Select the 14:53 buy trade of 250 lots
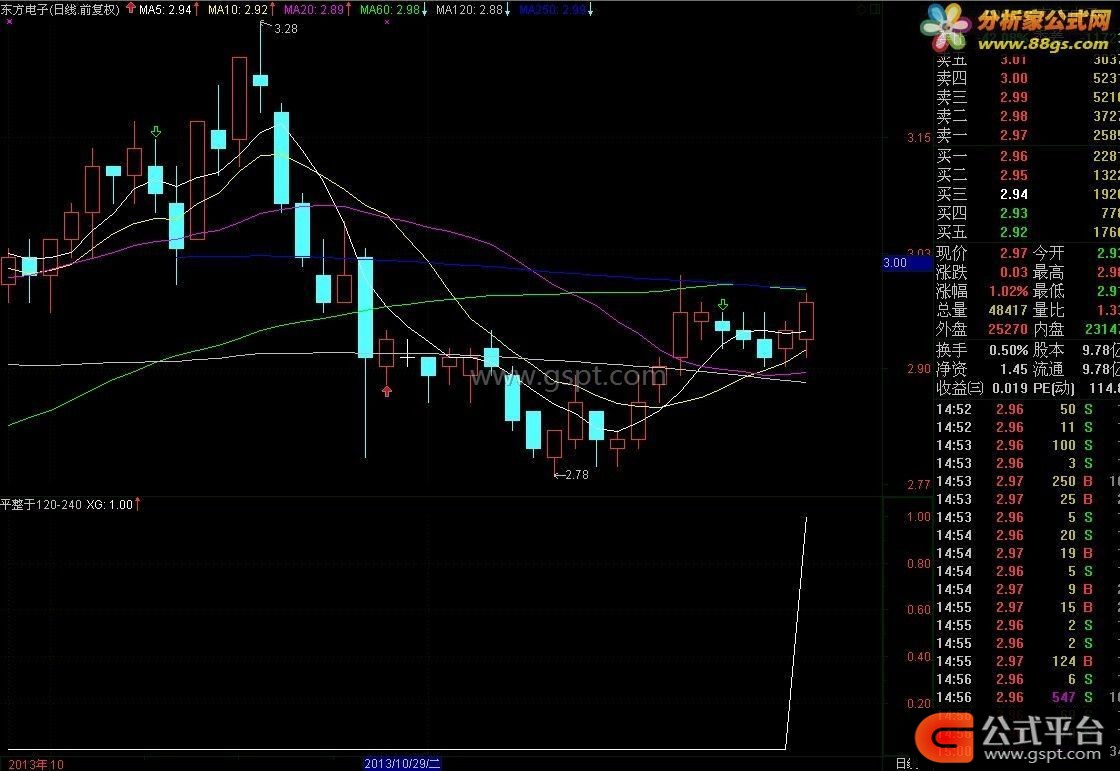 point(1027,482)
